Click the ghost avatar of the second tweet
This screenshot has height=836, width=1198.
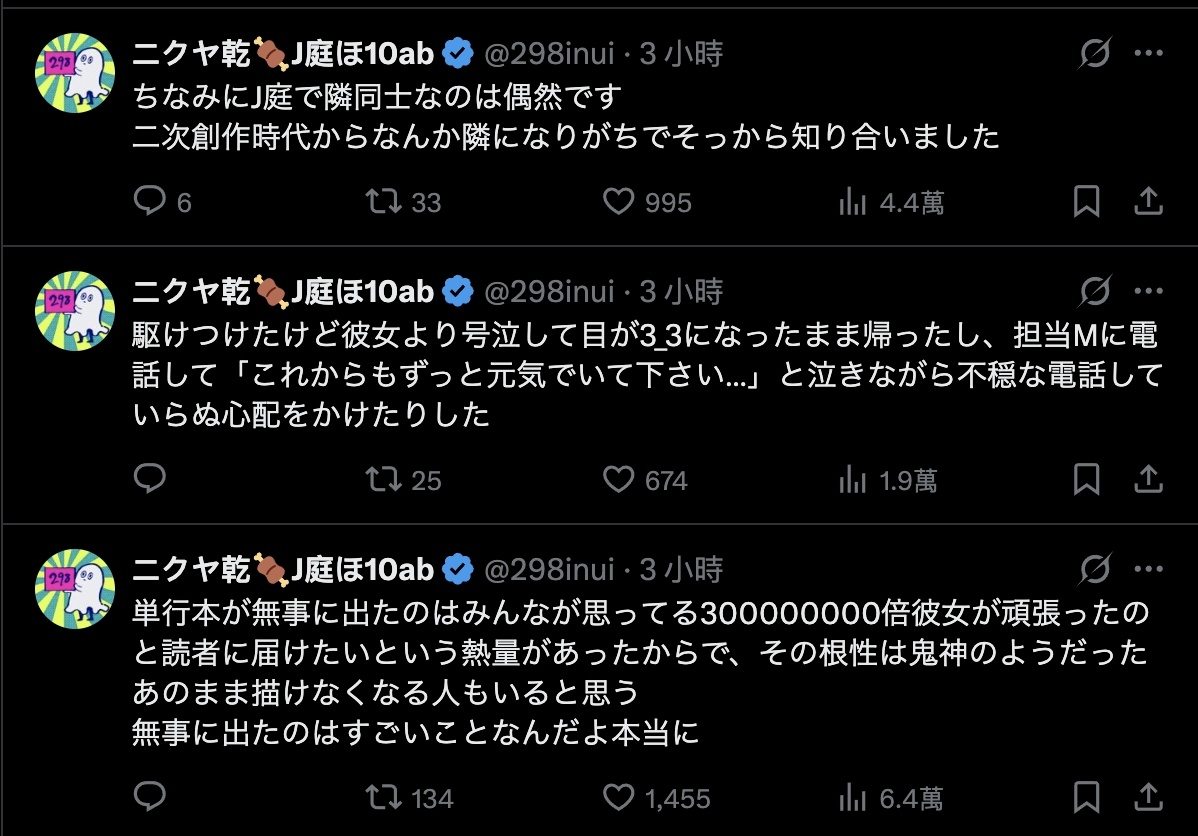75,311
